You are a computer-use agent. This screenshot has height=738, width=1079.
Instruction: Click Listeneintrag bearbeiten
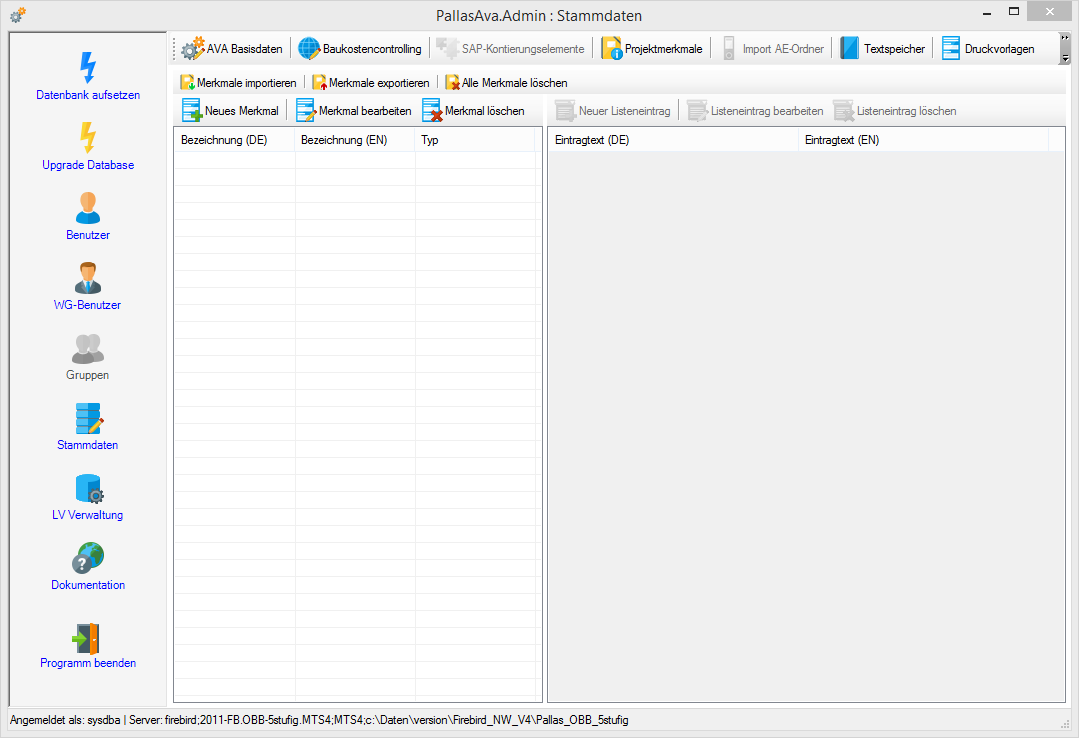pyautogui.click(x=756, y=111)
